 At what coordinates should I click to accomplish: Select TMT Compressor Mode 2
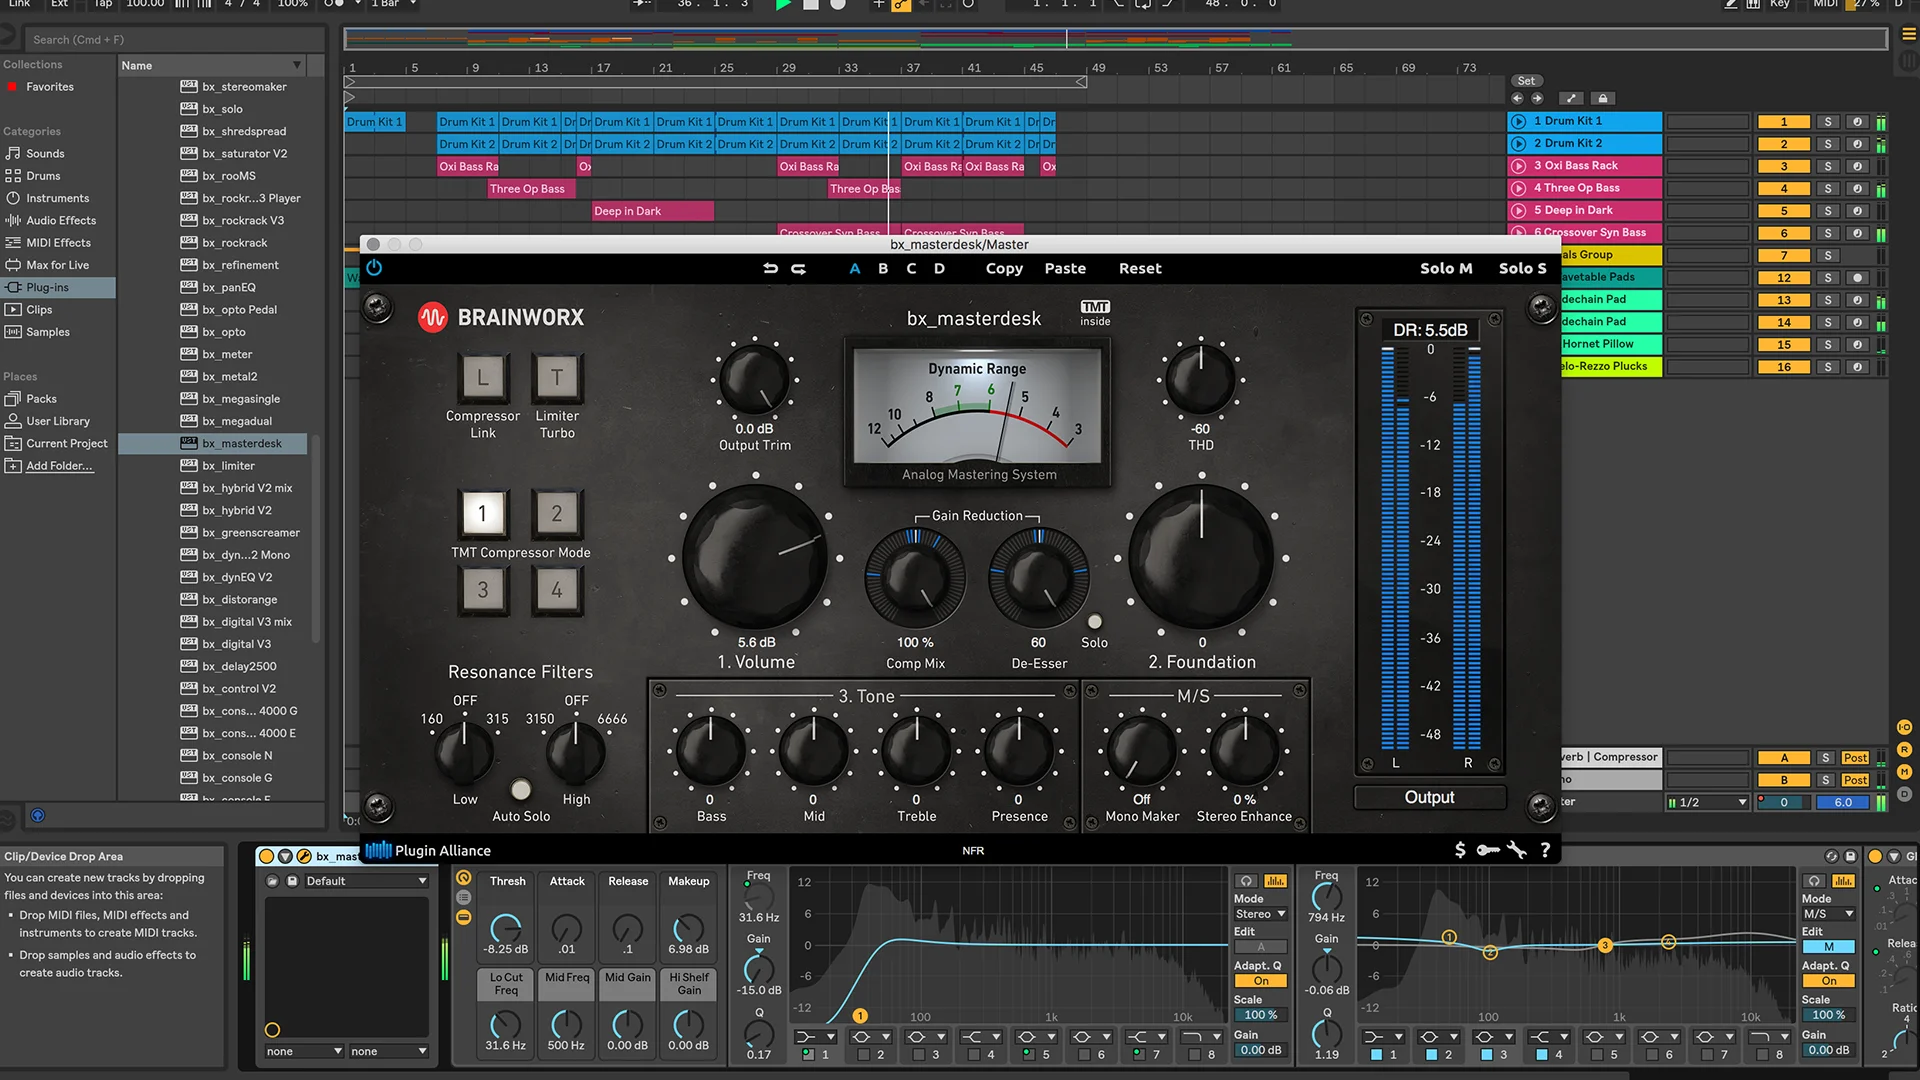coord(557,514)
